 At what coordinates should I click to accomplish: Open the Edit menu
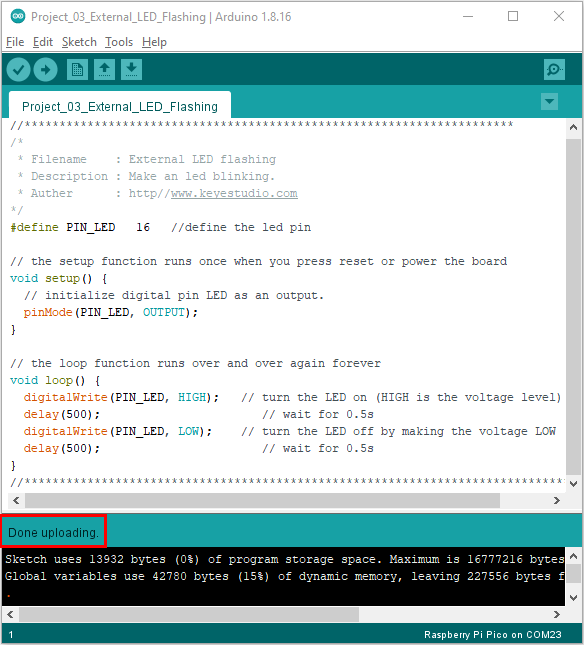[43, 42]
